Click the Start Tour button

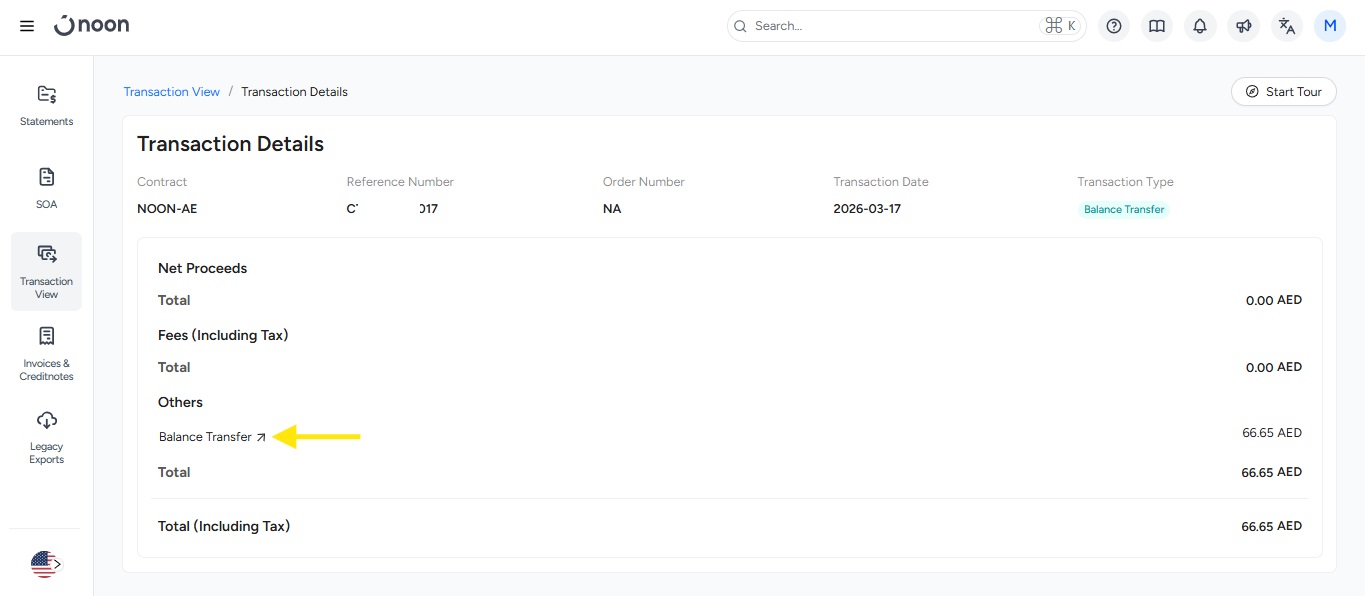coord(1283,92)
